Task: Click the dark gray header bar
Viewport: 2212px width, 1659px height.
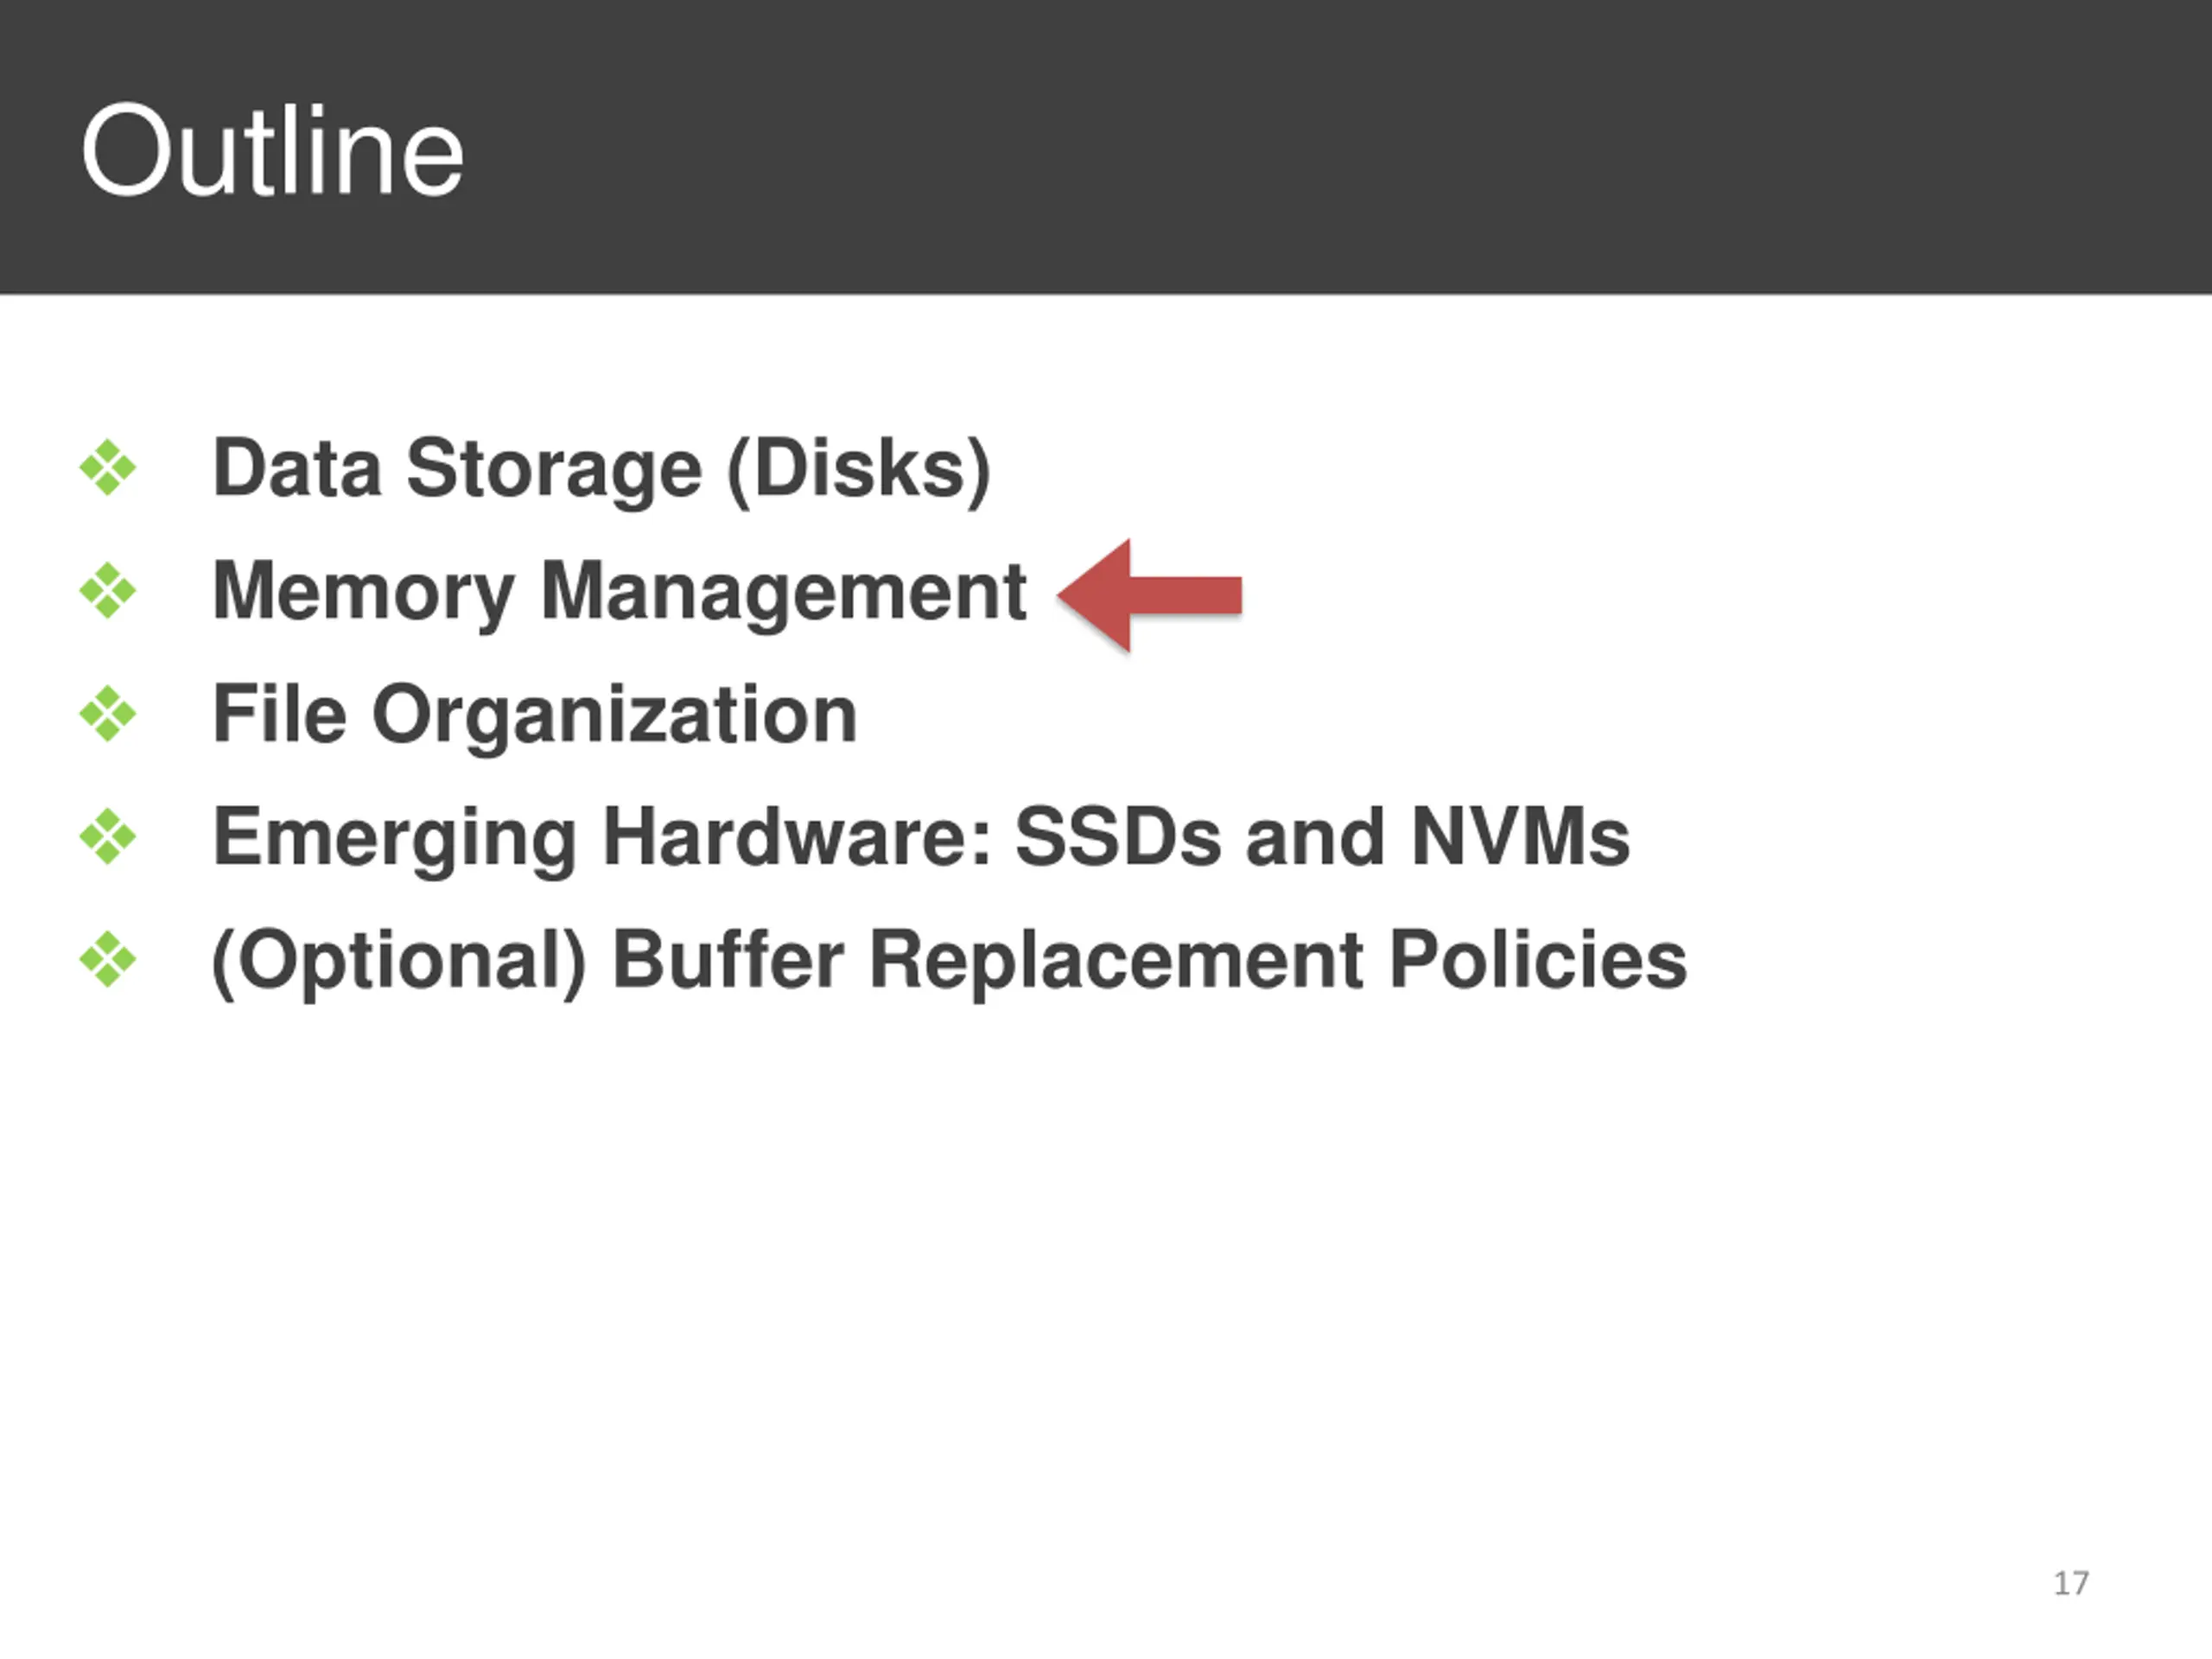Action: pyautogui.click(x=1106, y=147)
